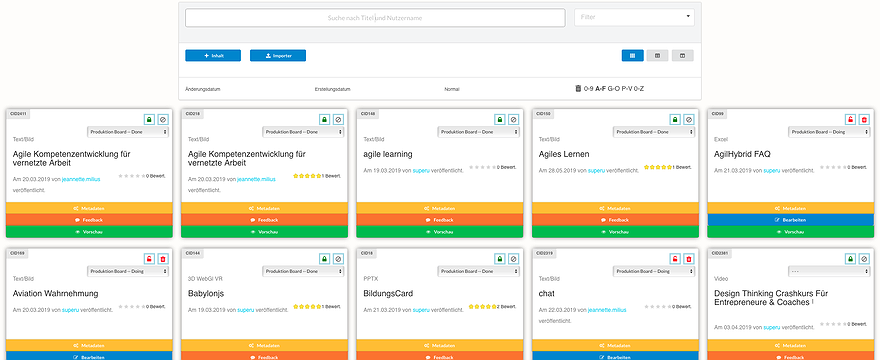Open Vorschau for agile learning card

[440, 232]
